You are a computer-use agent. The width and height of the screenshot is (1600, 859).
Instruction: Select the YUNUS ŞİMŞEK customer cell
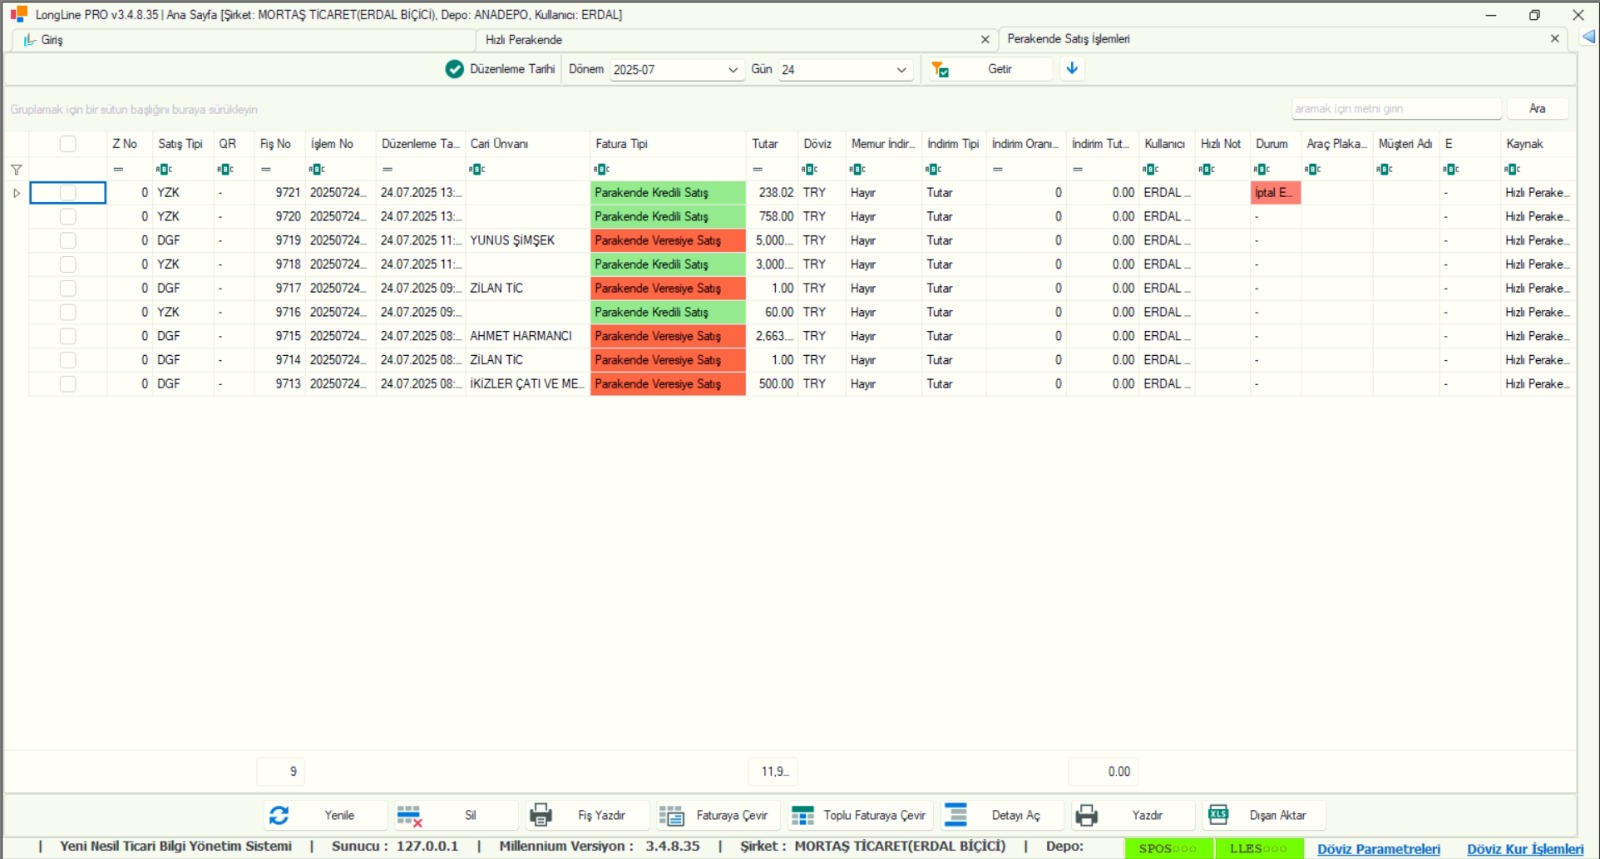[x=528, y=240]
